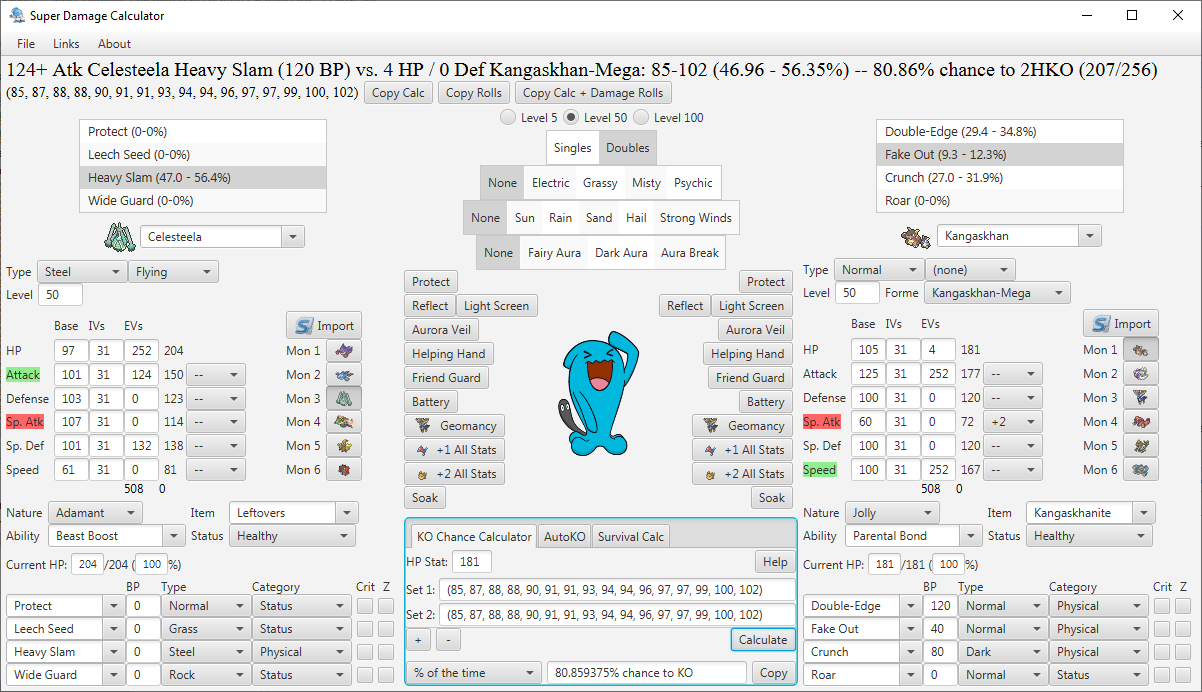The height and width of the screenshot is (692, 1202).
Task: Add a set with the + button
Action: click(x=417, y=640)
